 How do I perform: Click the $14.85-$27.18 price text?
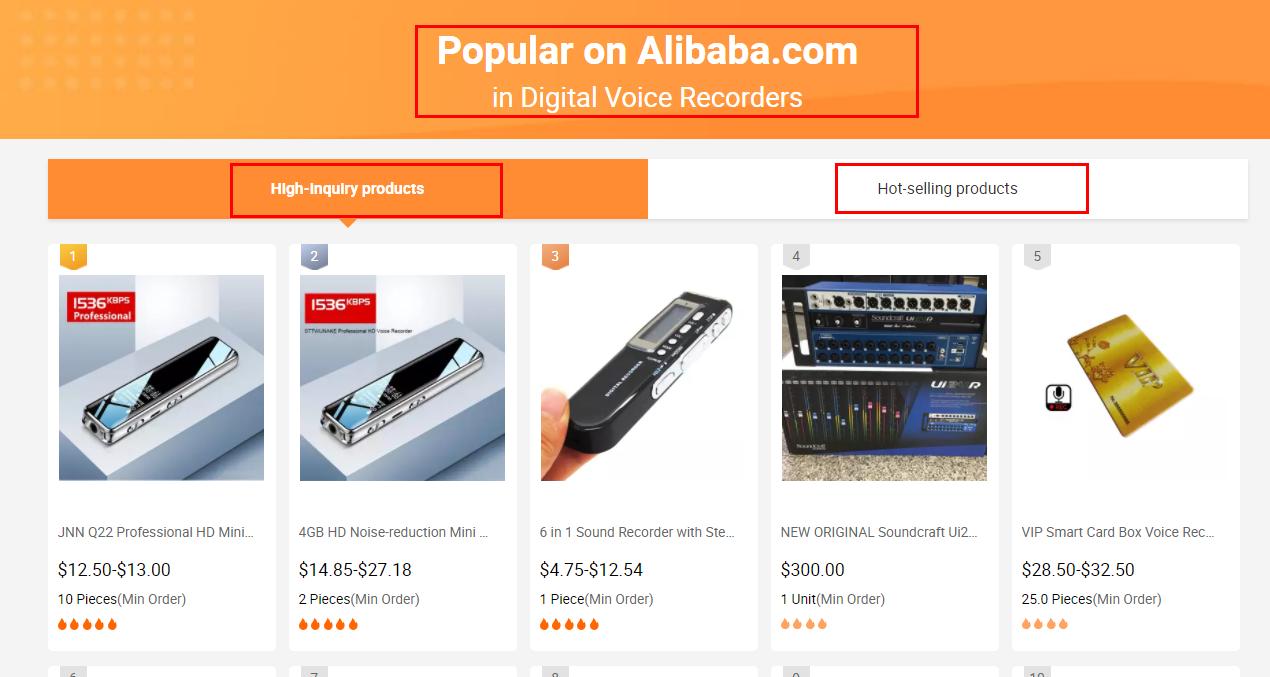[355, 570]
